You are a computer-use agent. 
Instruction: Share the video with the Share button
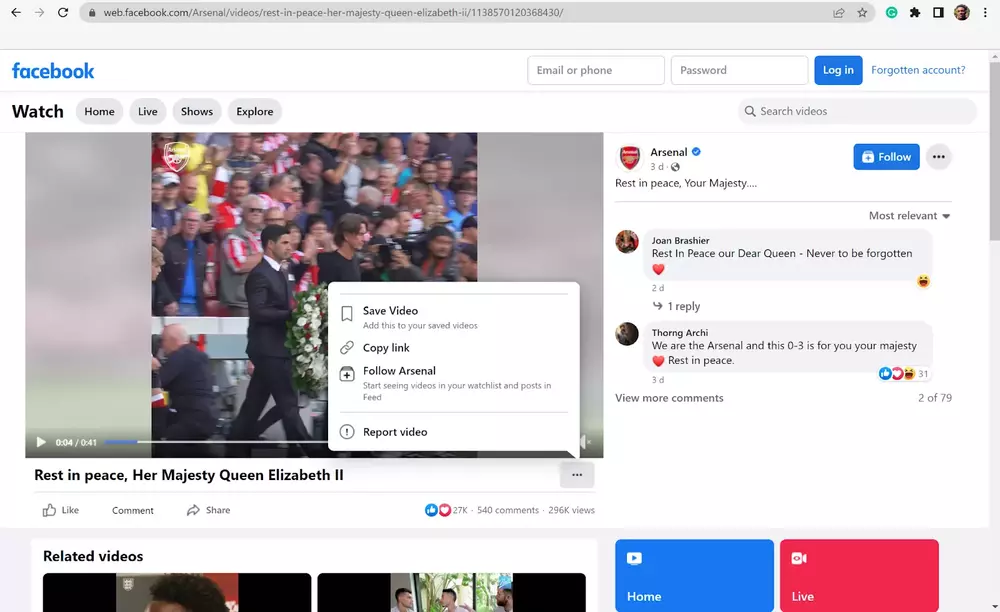[209, 510]
